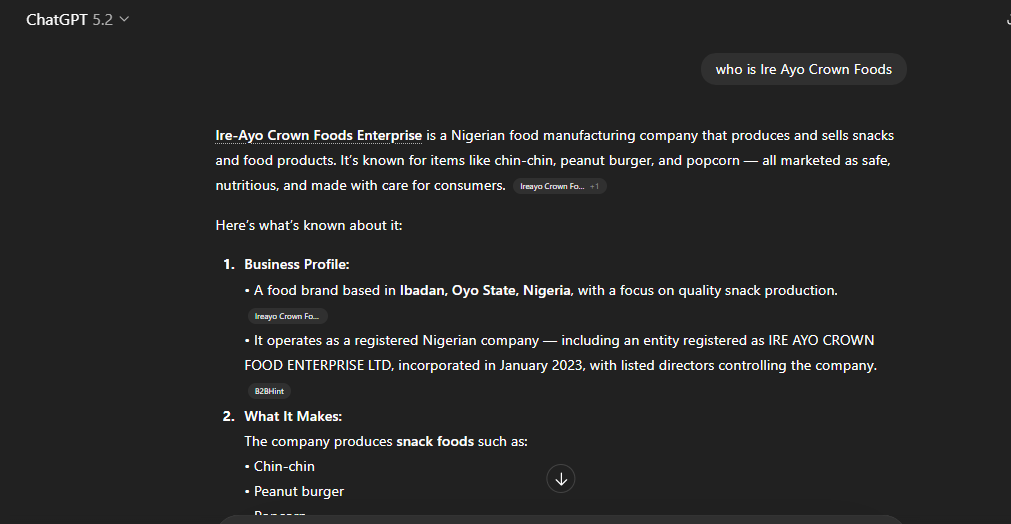Click the 'Chin-chin' bullet item
The width and height of the screenshot is (1011, 524).
coord(284,466)
